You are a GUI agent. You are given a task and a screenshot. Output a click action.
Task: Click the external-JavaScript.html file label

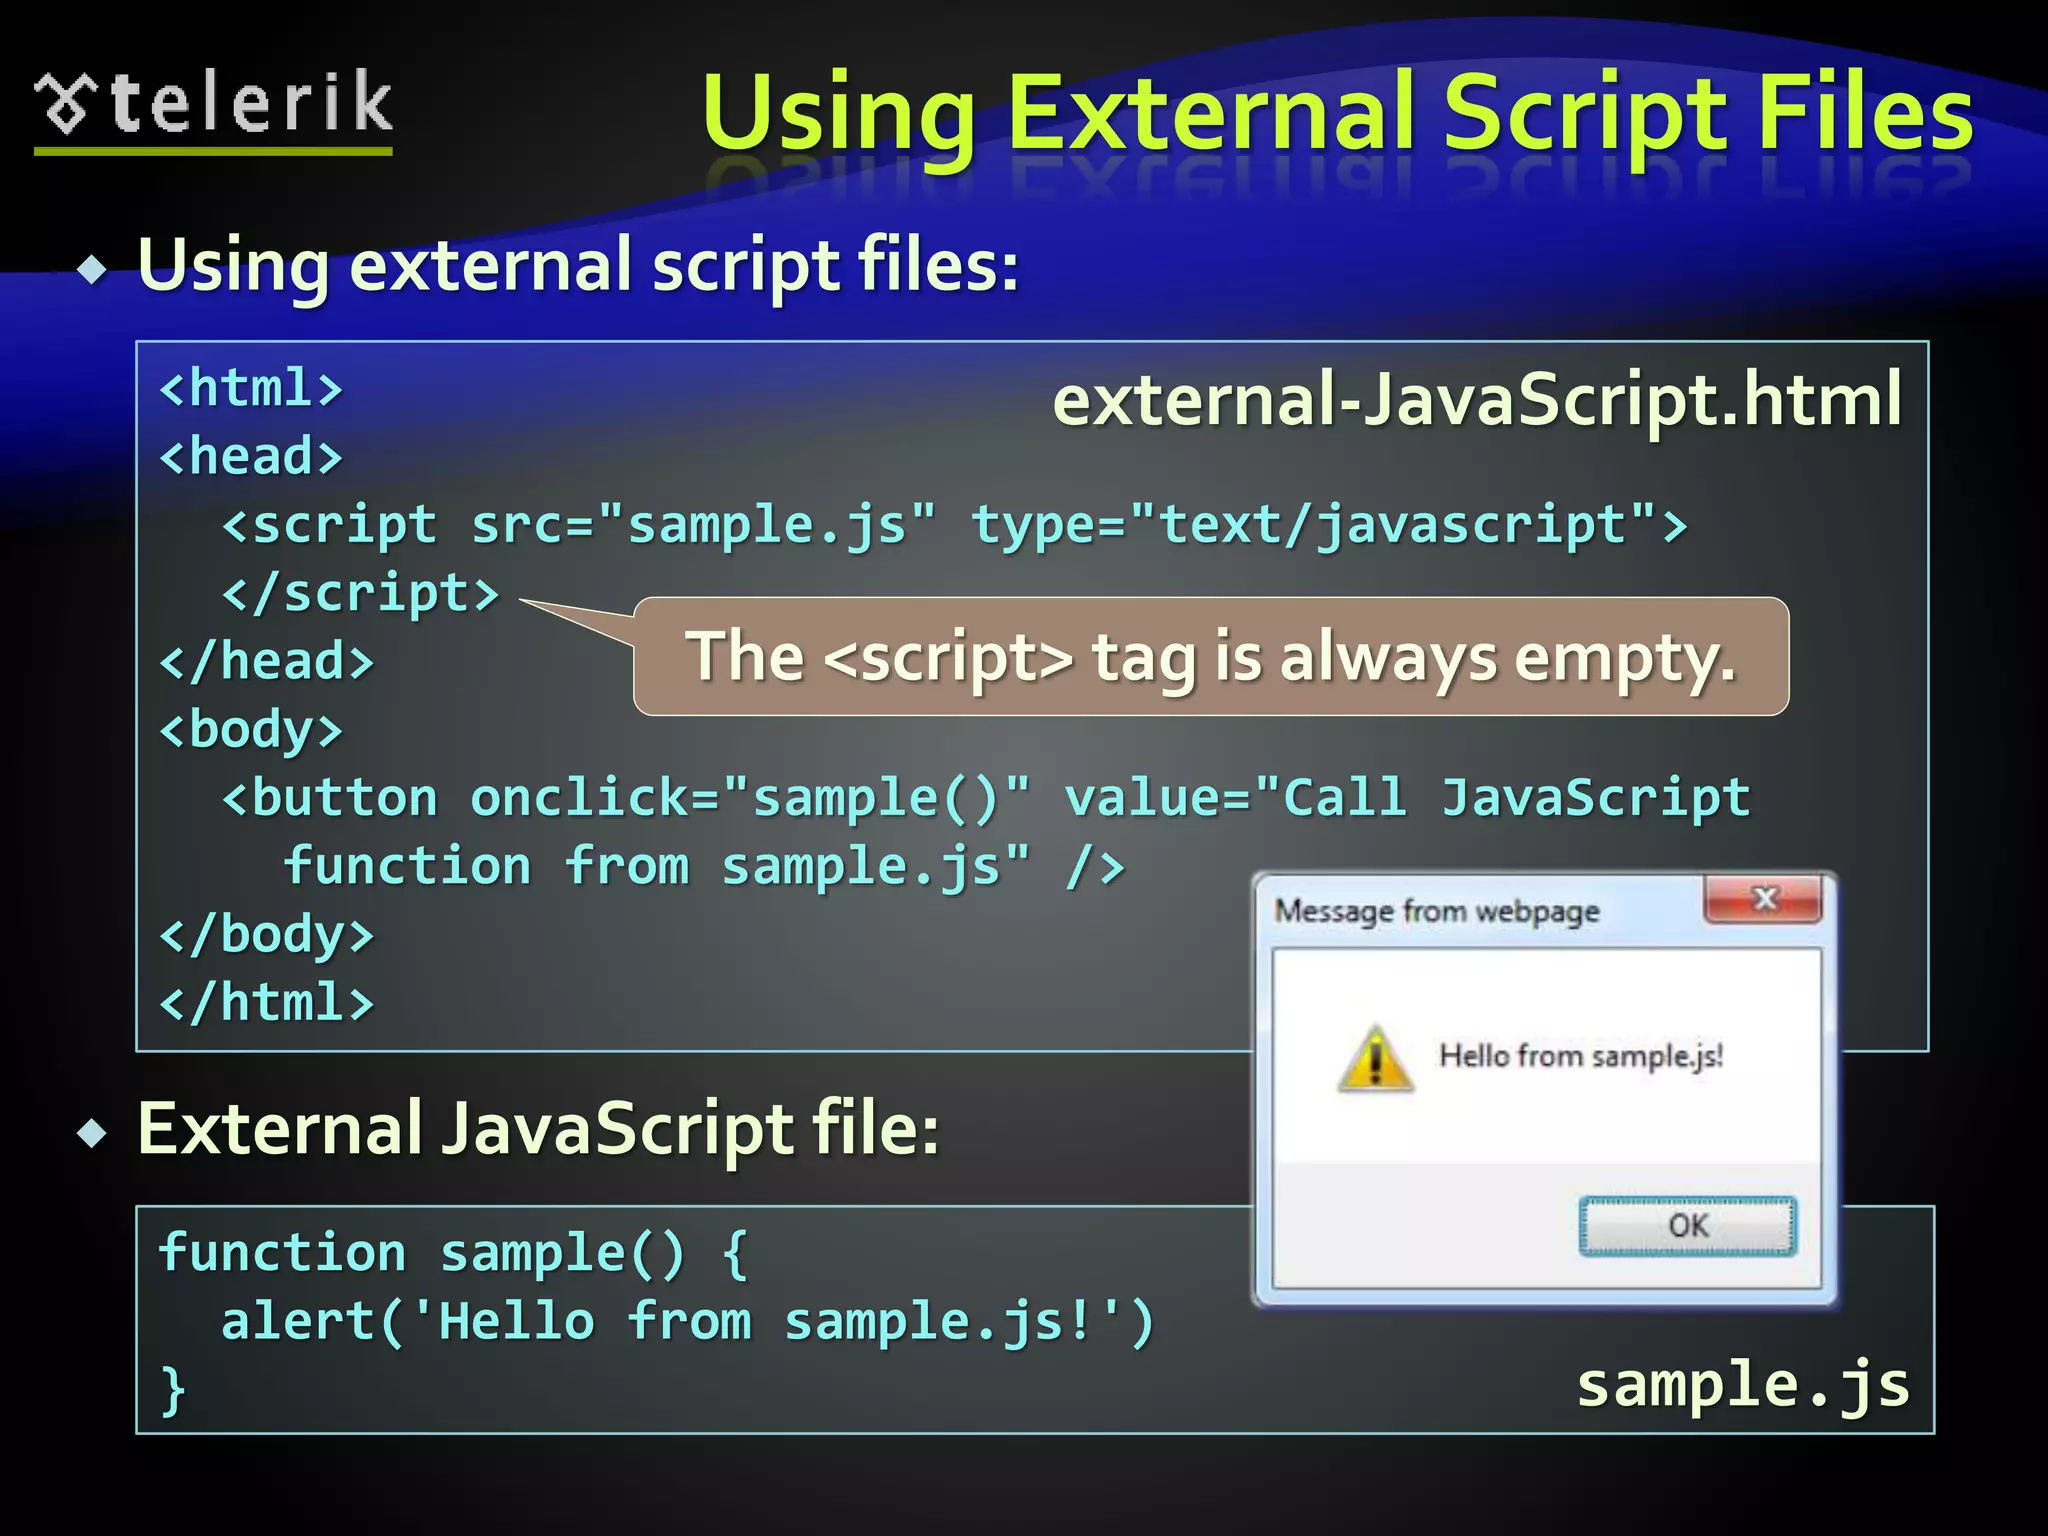coord(1476,399)
